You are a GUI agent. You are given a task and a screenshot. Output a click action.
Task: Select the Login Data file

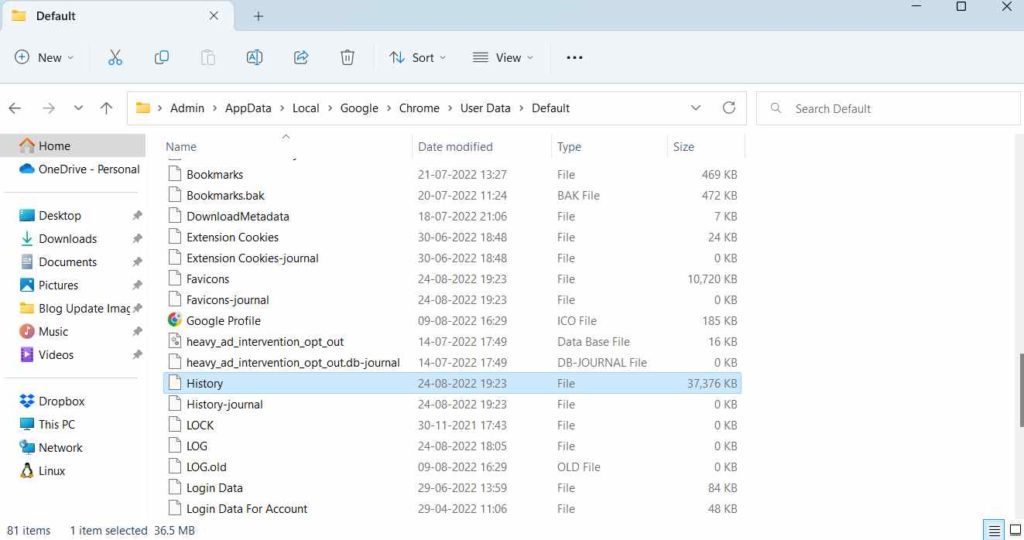[x=452, y=488]
